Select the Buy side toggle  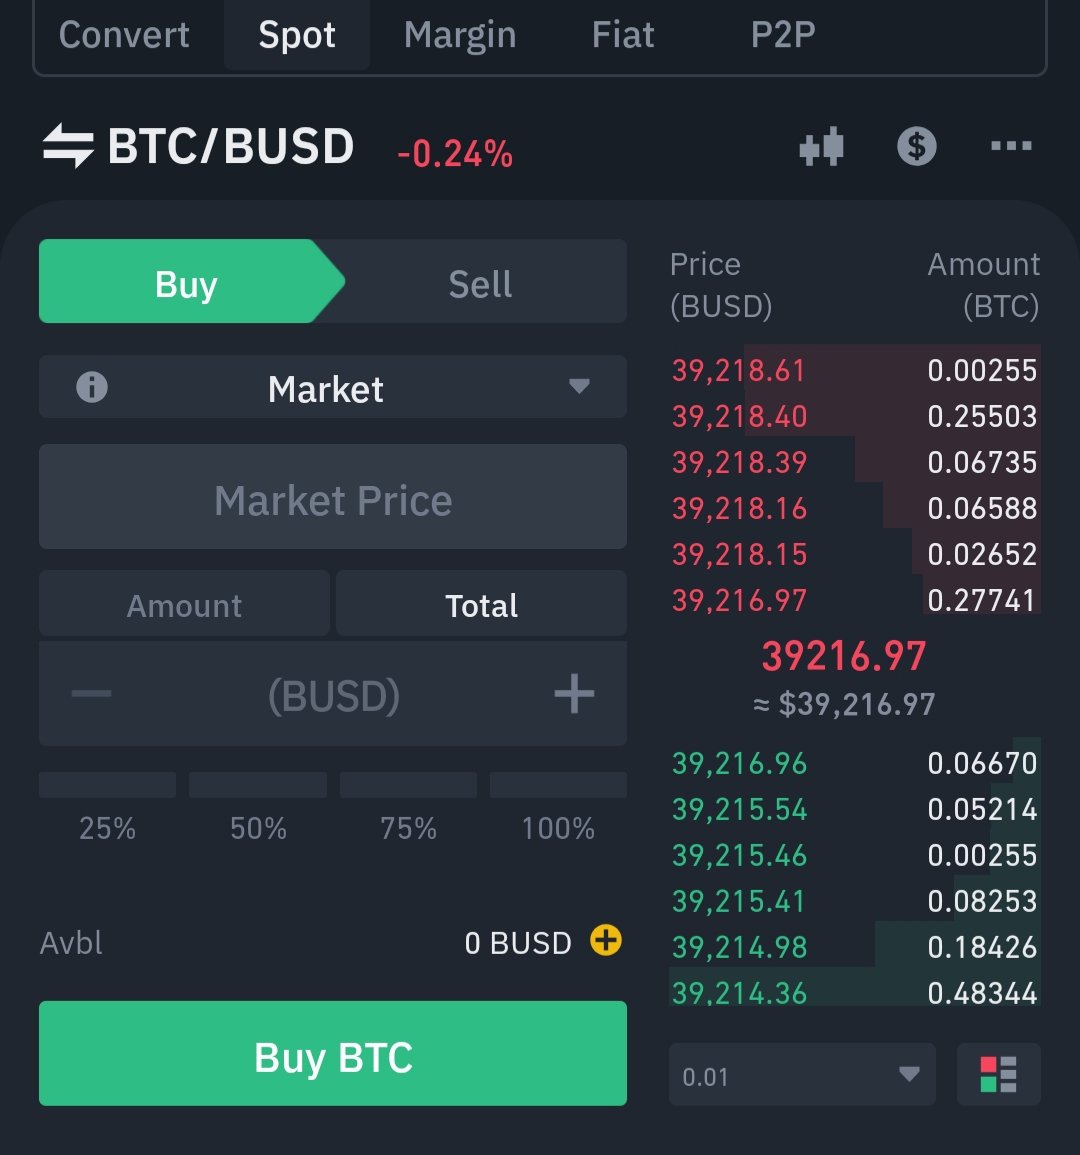[x=186, y=284]
